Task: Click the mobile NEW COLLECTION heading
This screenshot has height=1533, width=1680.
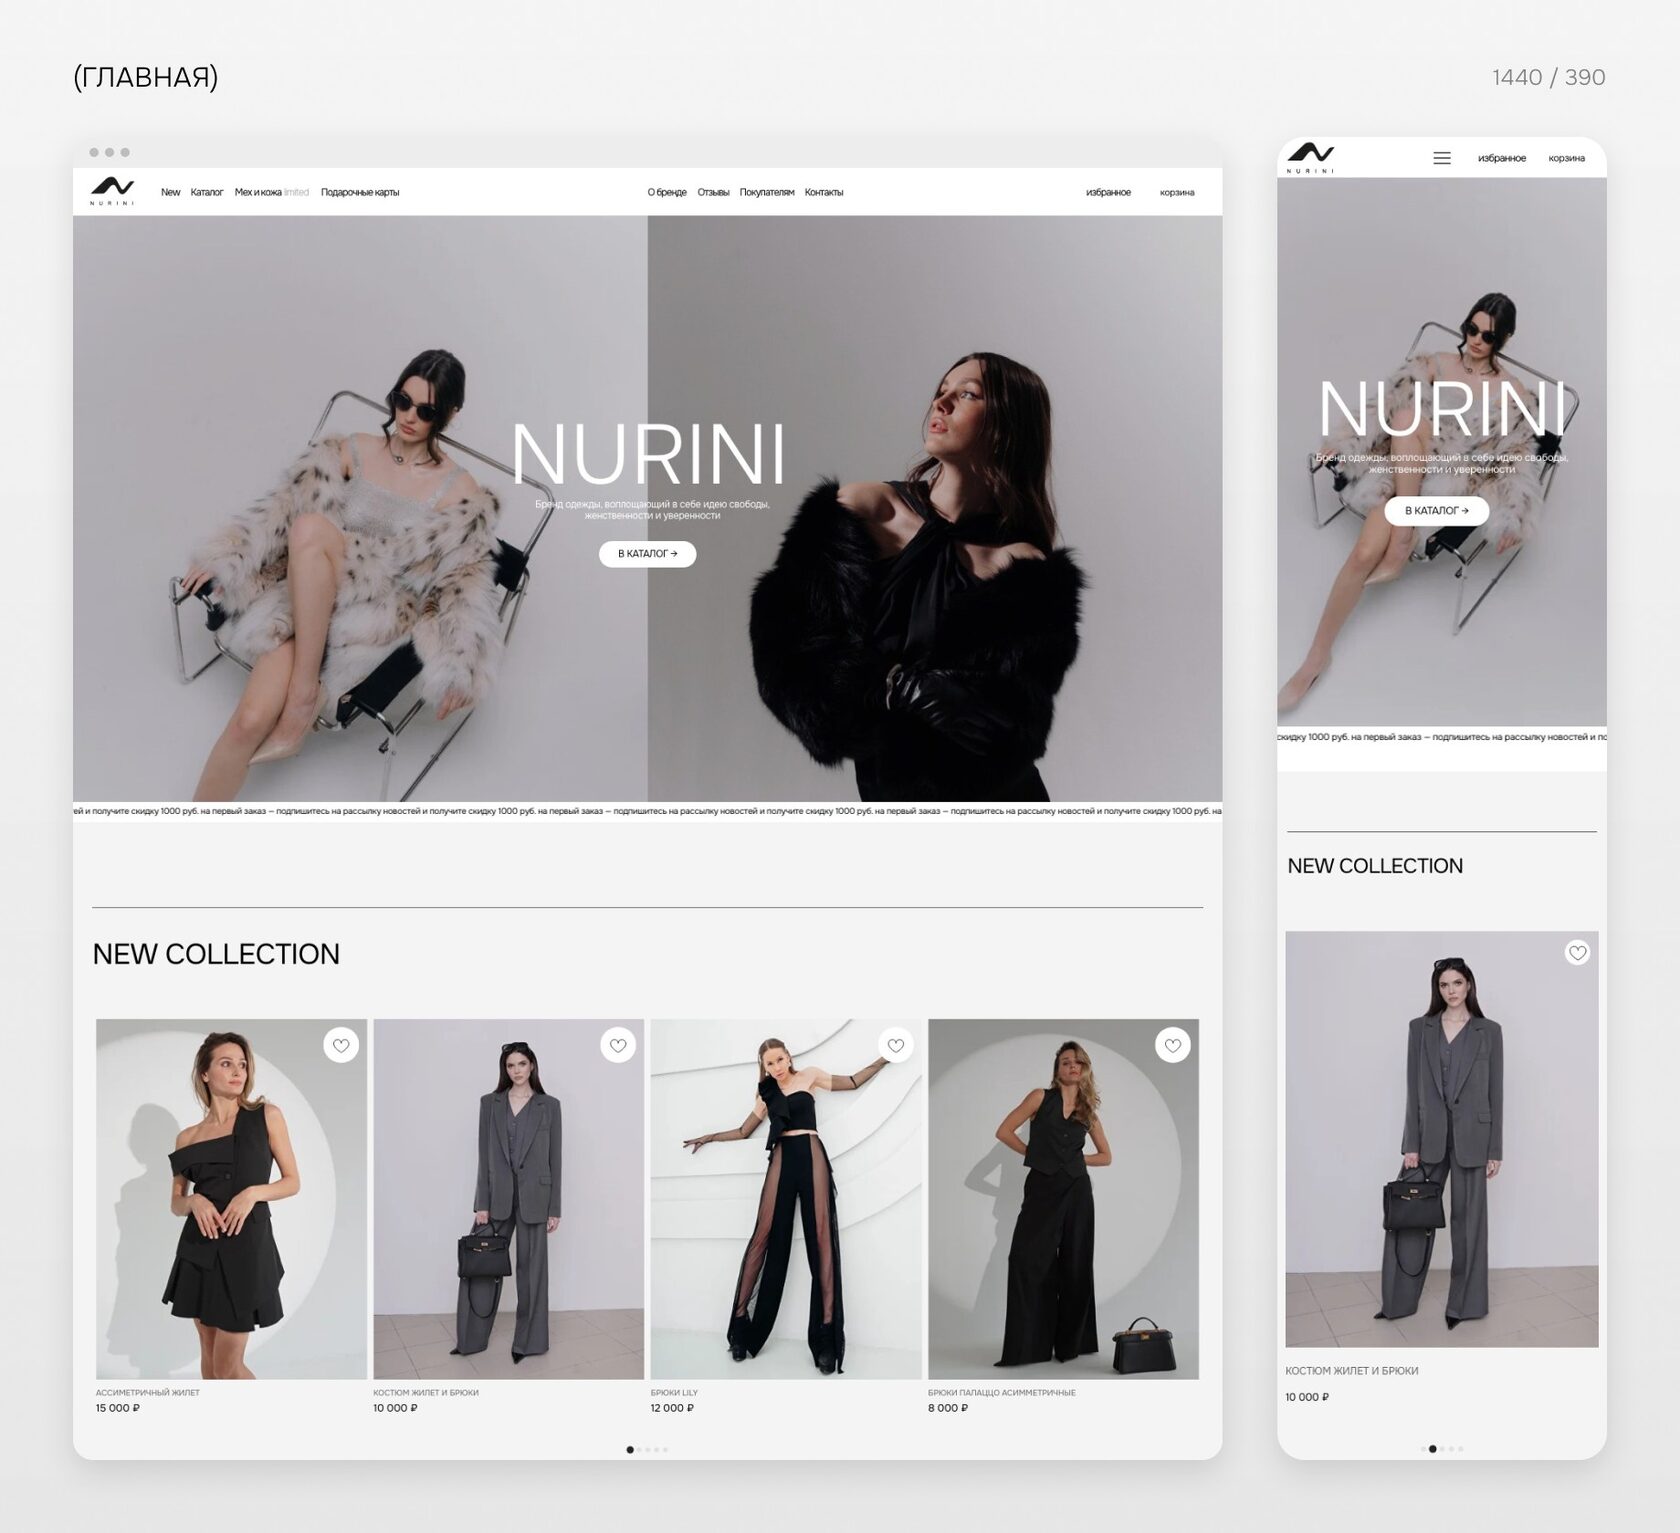Action: pyautogui.click(x=1375, y=866)
